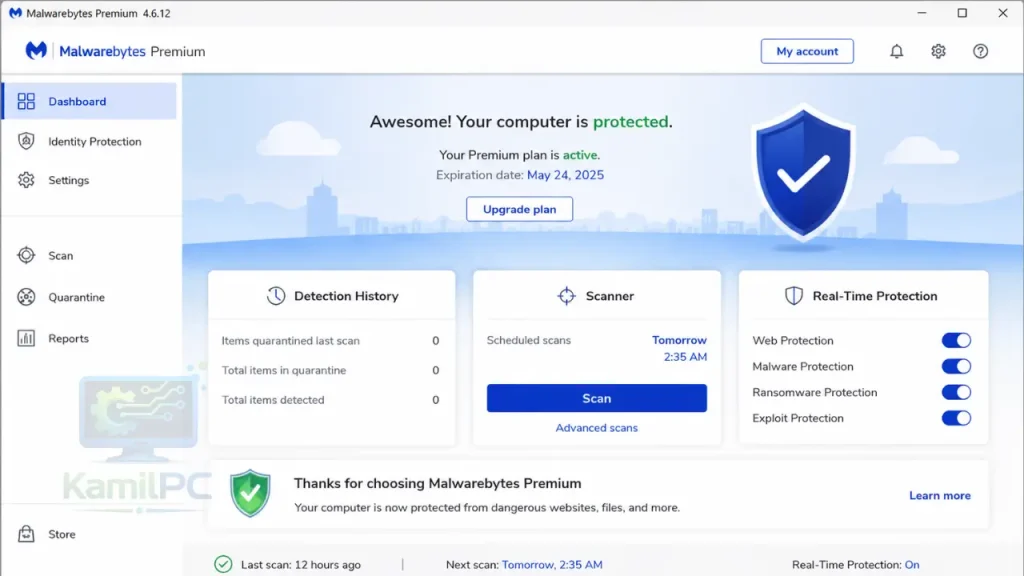Viewport: 1024px width, 576px height.
Task: Click the Reports chart icon in the sidebar
Action: click(x=26, y=338)
